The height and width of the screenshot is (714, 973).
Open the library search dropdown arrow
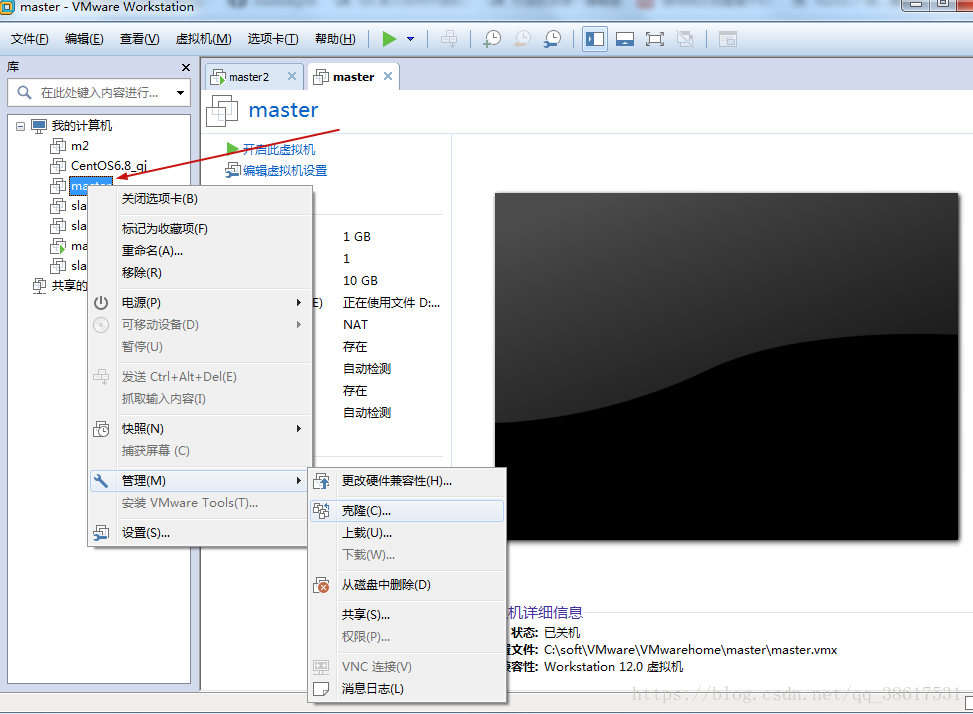coord(180,93)
